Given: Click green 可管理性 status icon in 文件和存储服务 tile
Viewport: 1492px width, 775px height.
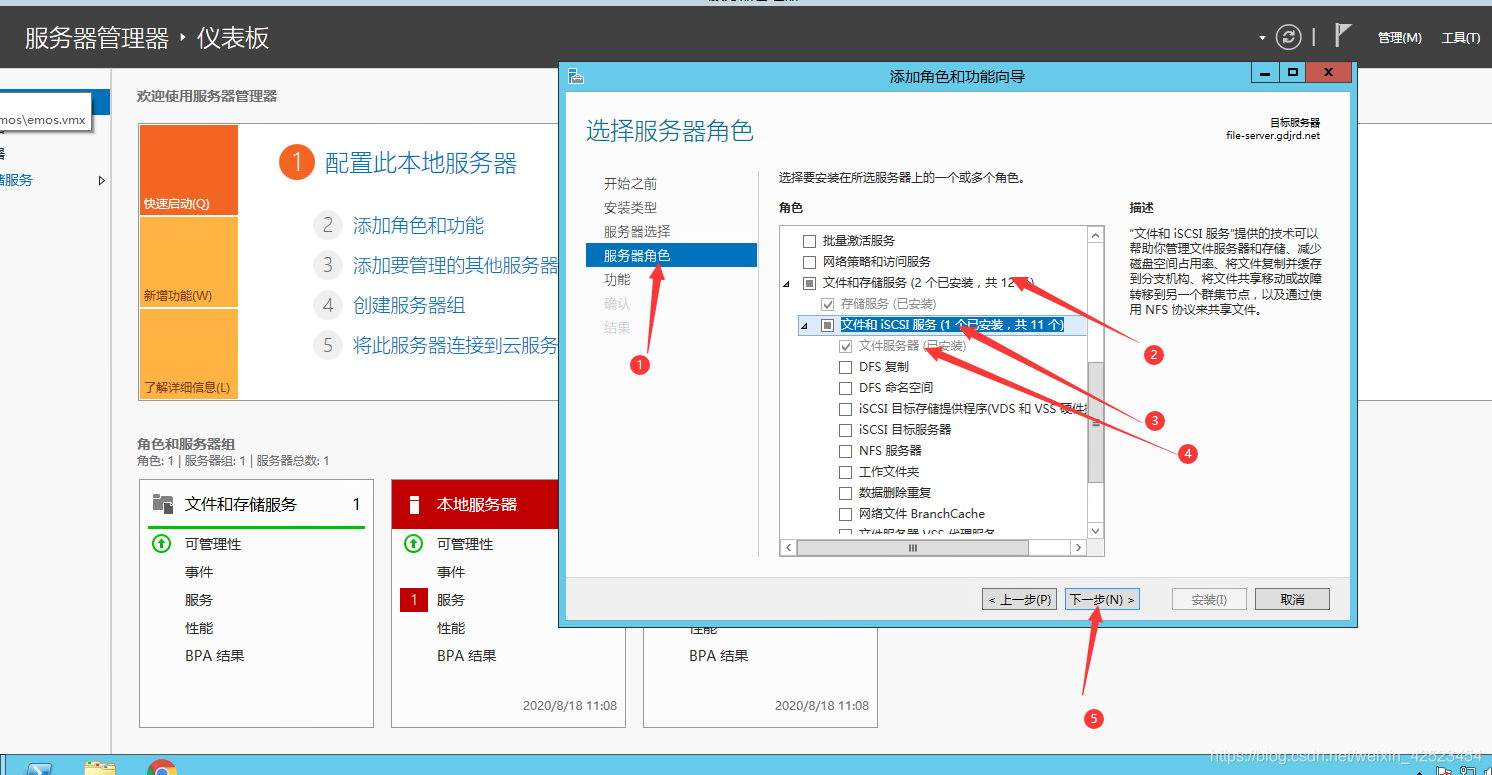Looking at the screenshot, I should [x=161, y=544].
